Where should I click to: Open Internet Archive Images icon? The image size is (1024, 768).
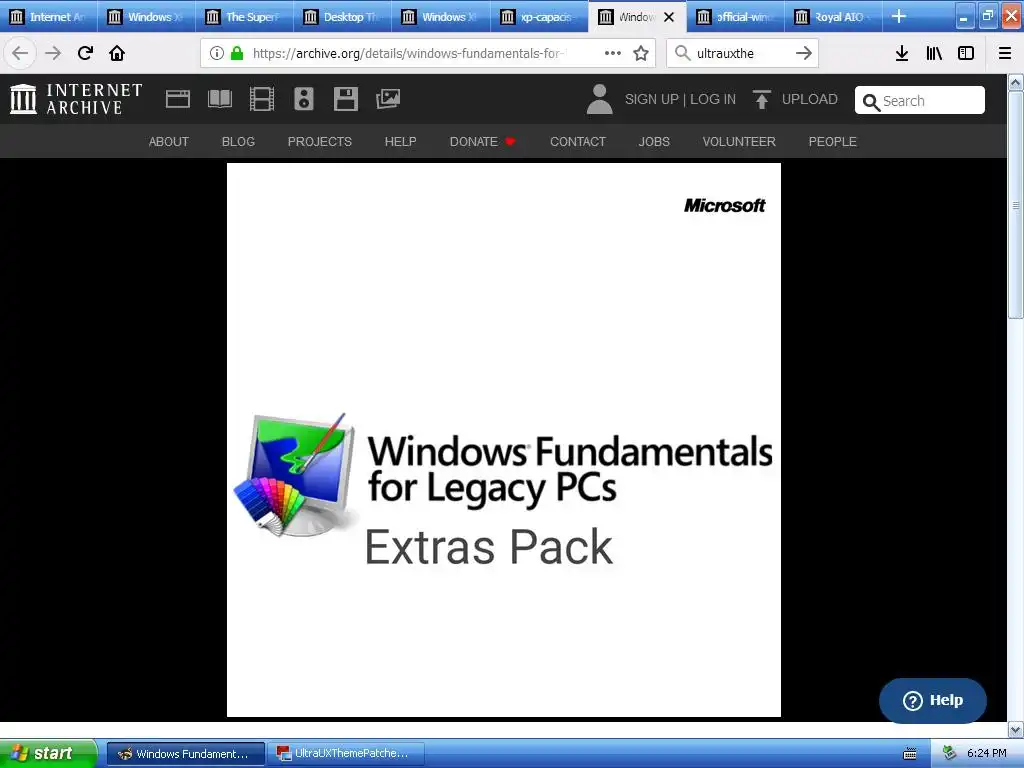click(x=388, y=99)
